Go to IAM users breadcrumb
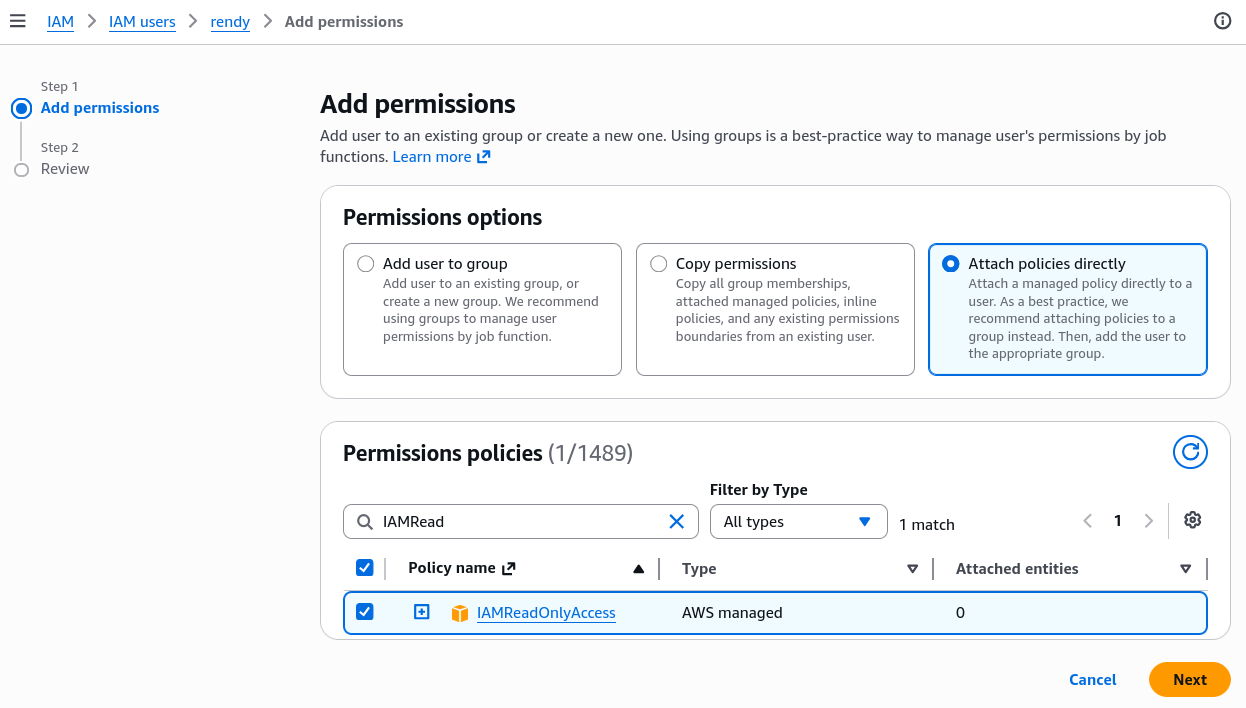 click(142, 21)
